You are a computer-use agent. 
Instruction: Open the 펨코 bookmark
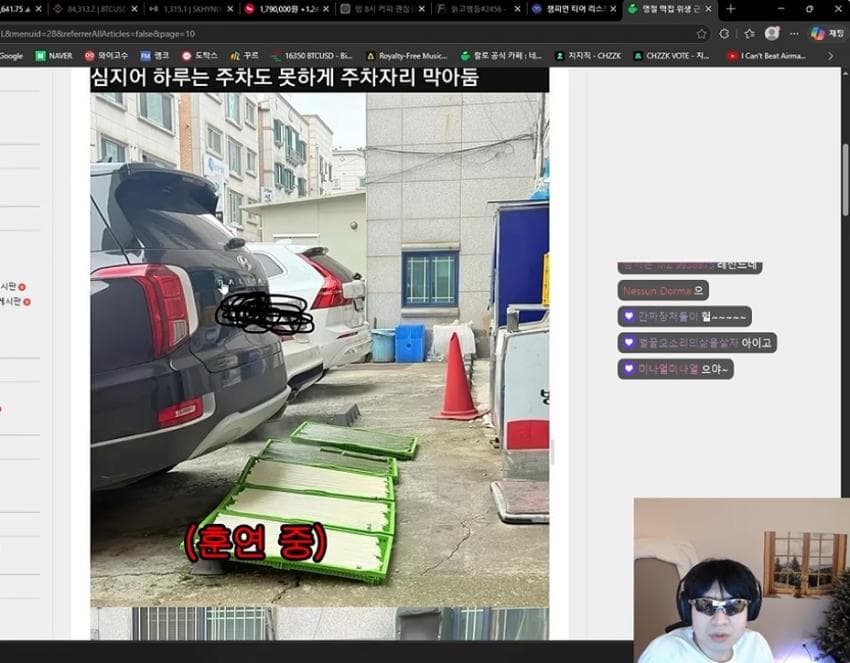(154, 56)
